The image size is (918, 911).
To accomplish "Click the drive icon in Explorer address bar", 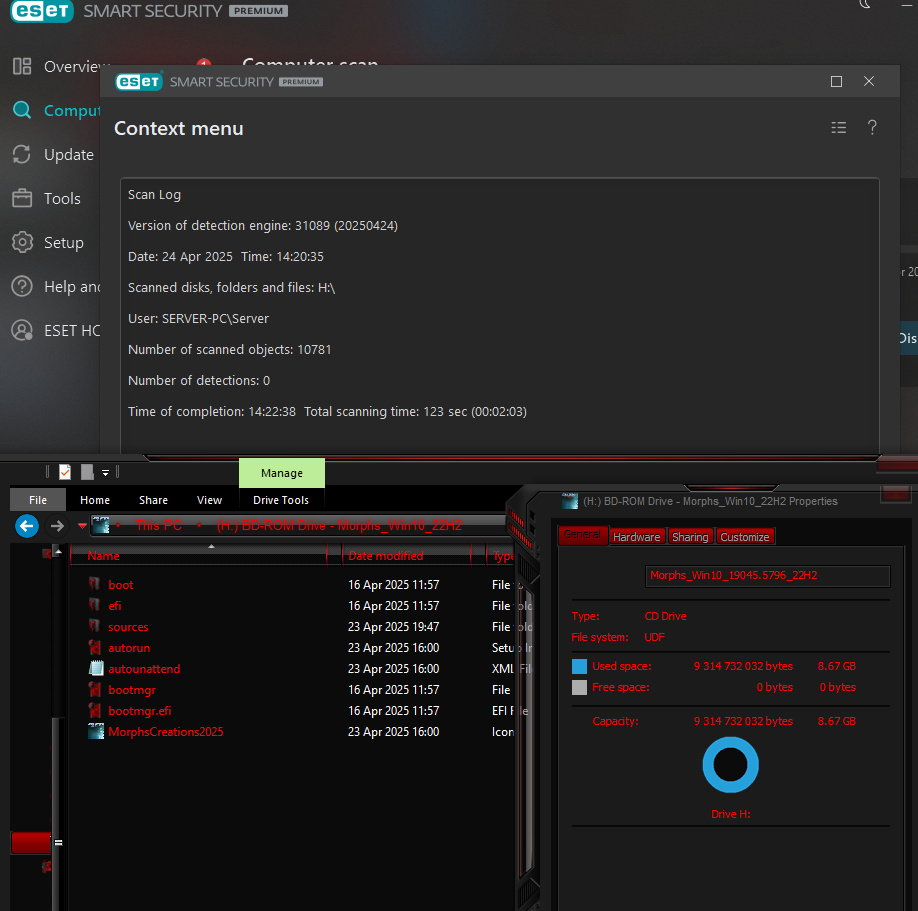I will [x=101, y=525].
